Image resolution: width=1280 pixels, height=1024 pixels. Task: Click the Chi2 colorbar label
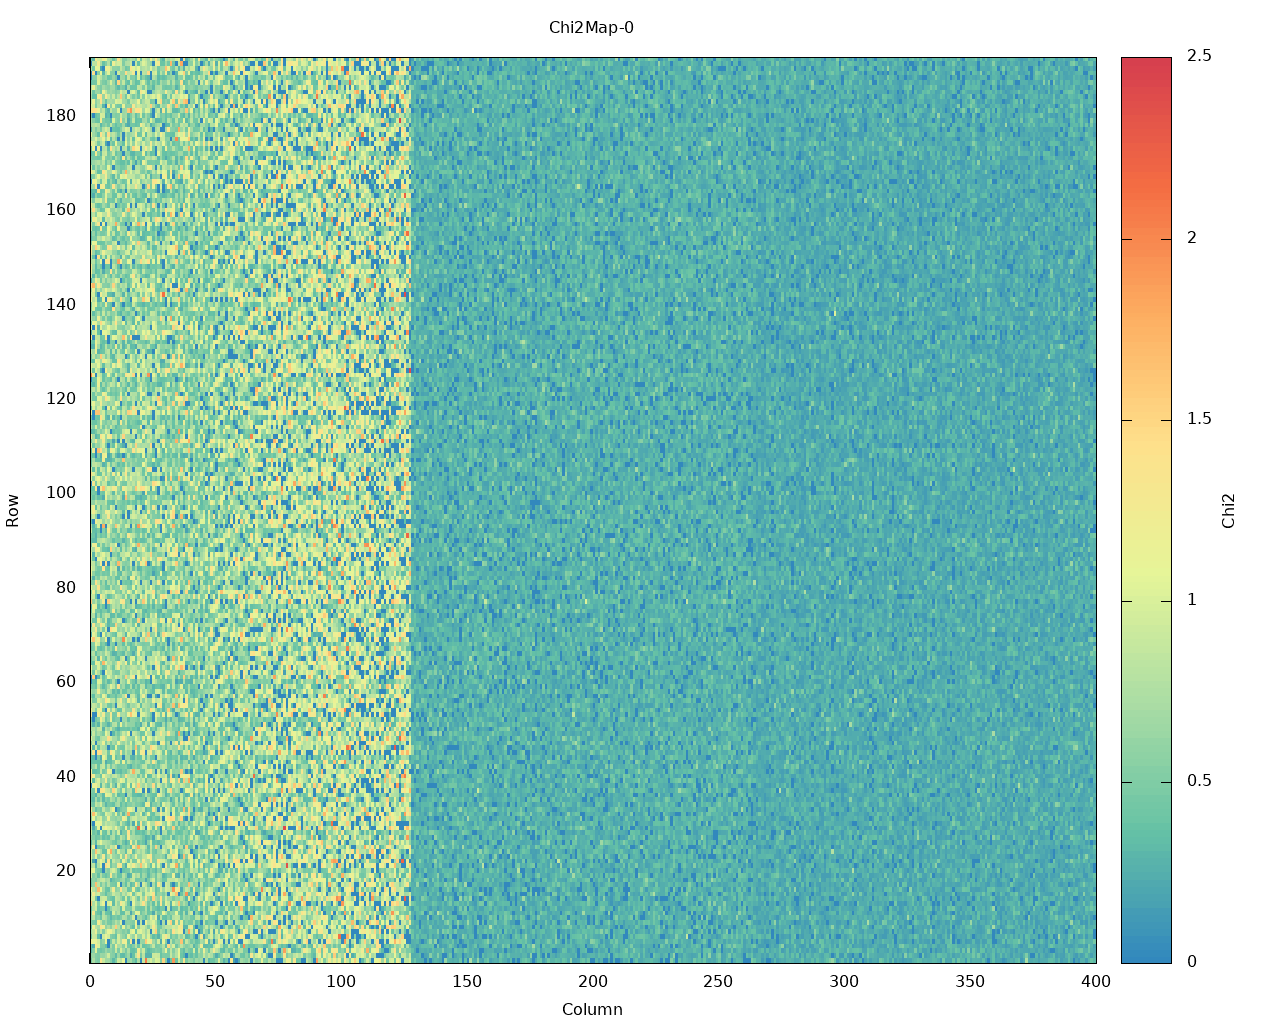1229,510
